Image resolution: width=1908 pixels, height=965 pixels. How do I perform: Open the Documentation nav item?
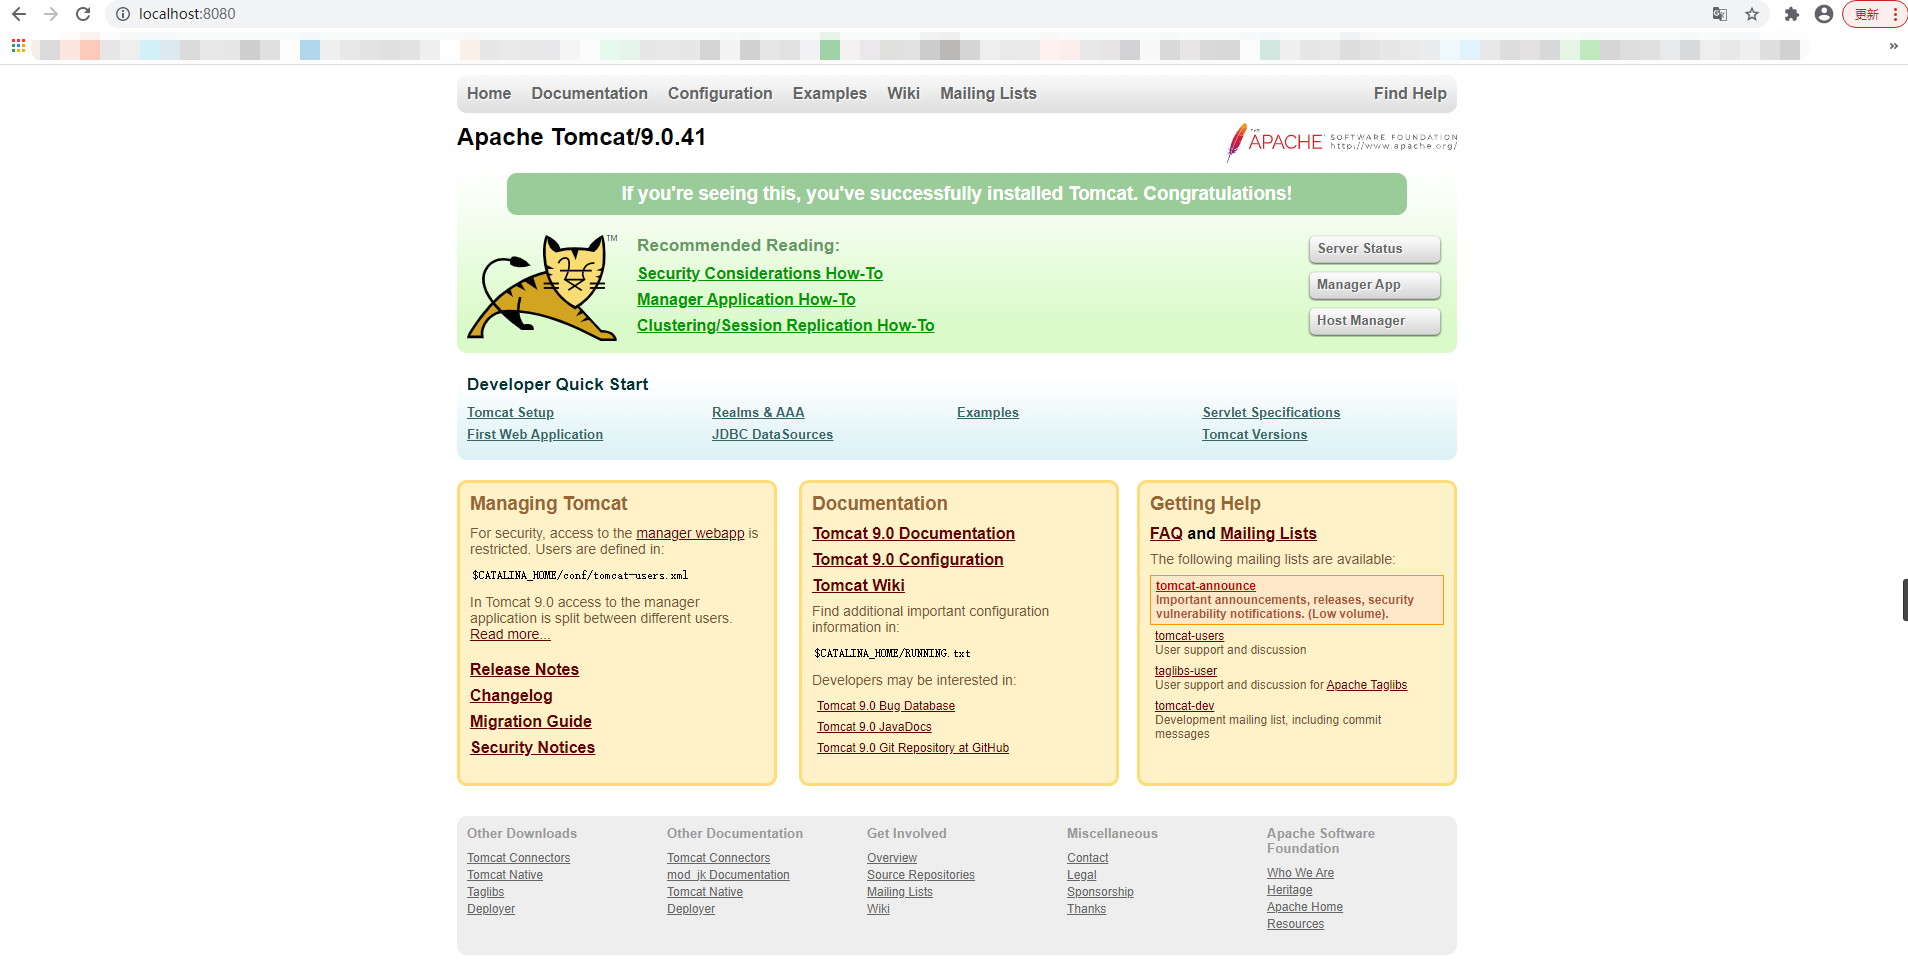click(x=589, y=93)
